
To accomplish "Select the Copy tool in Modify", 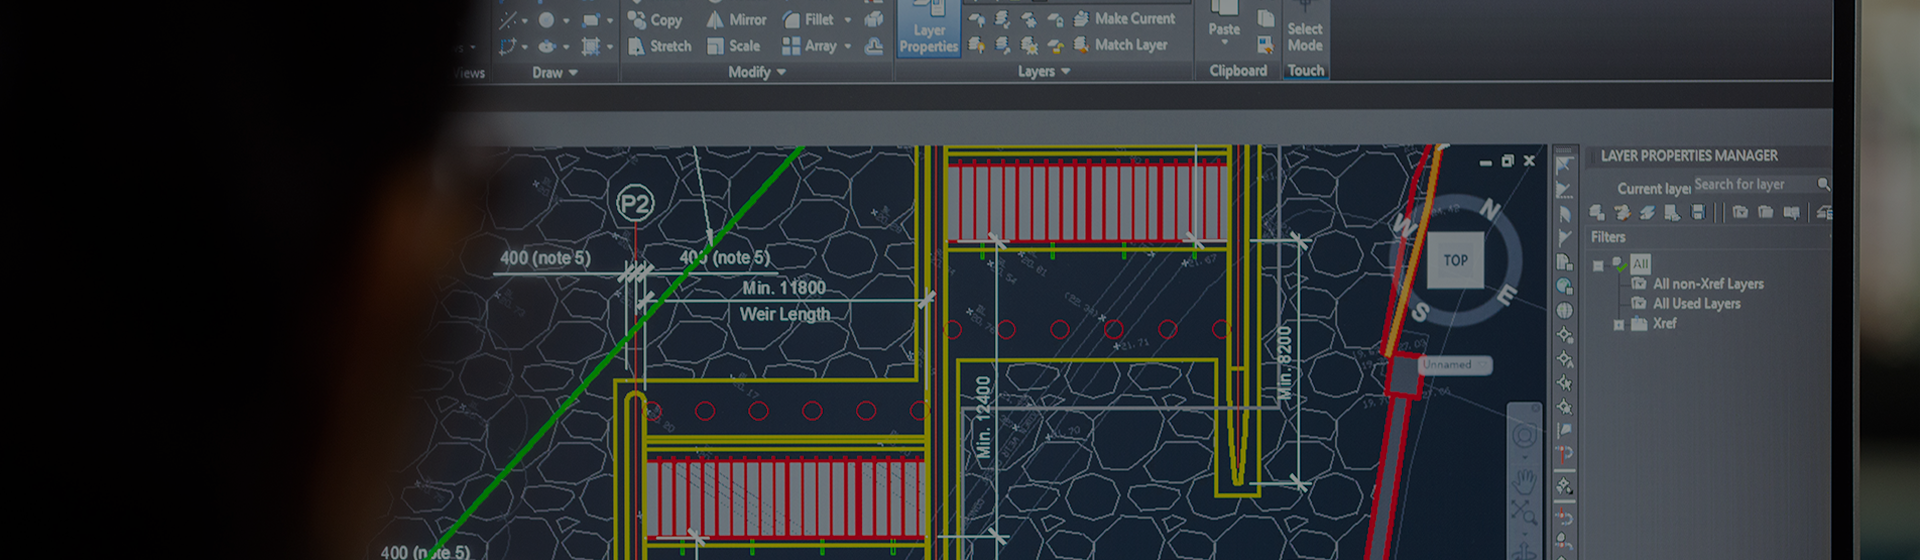I will click(x=655, y=20).
